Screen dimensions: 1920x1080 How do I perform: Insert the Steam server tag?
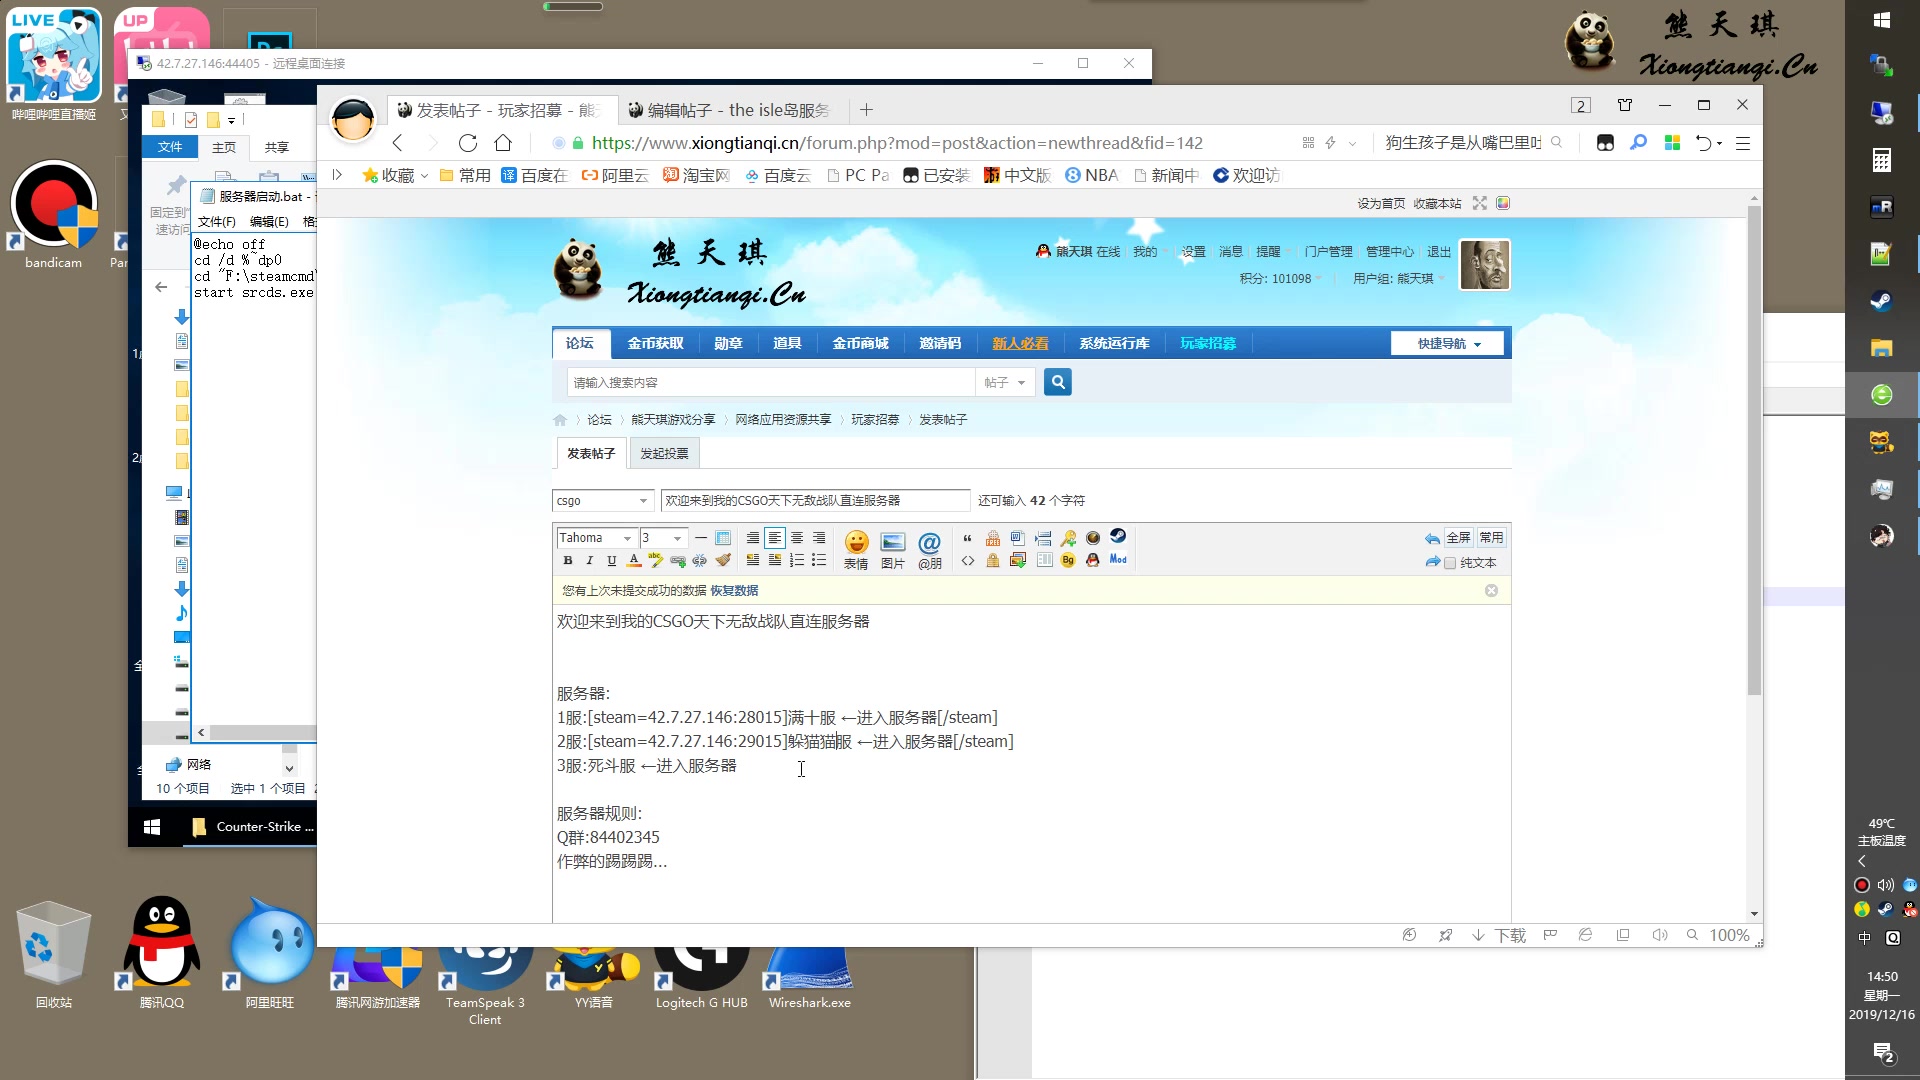click(1118, 536)
